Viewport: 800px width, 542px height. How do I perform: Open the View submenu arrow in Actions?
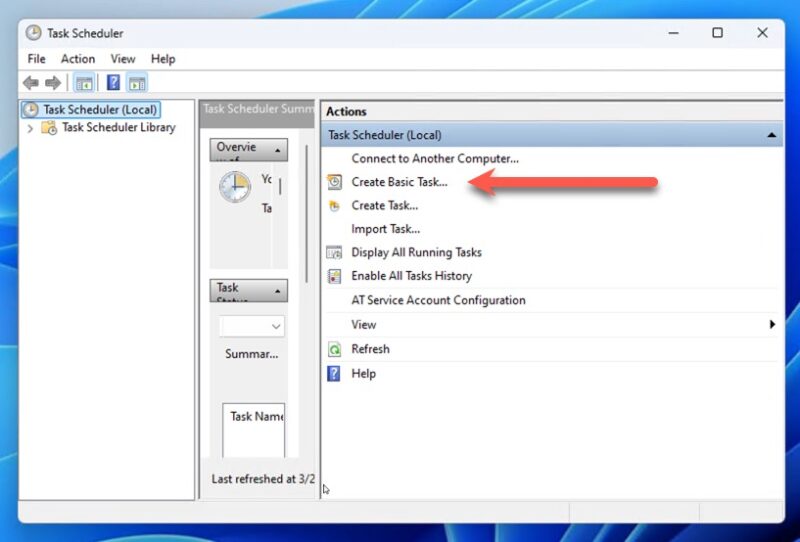pos(772,324)
